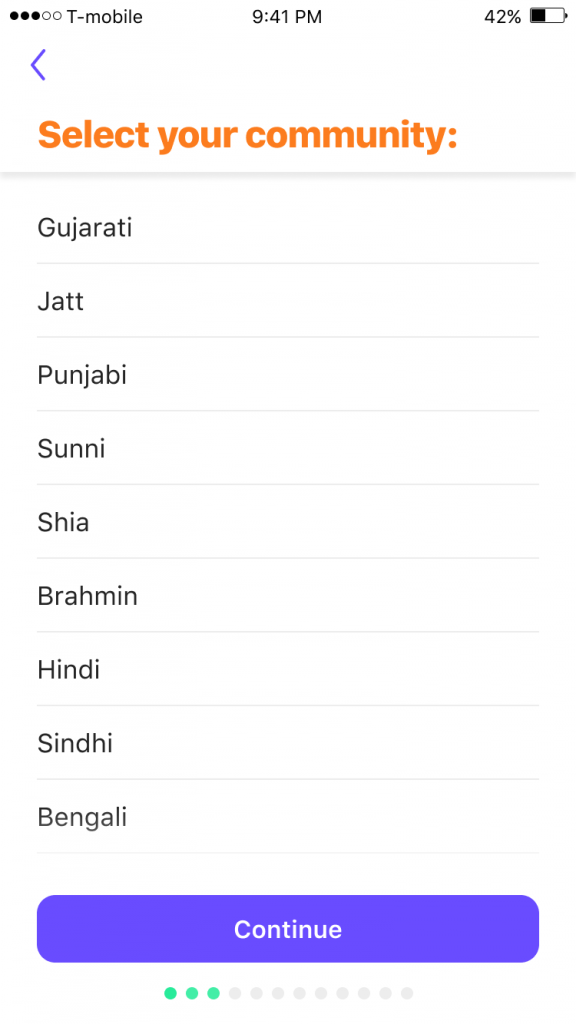This screenshot has height=1024, width=576.
Task: Tap the first green progress dot
Action: [x=170, y=993]
